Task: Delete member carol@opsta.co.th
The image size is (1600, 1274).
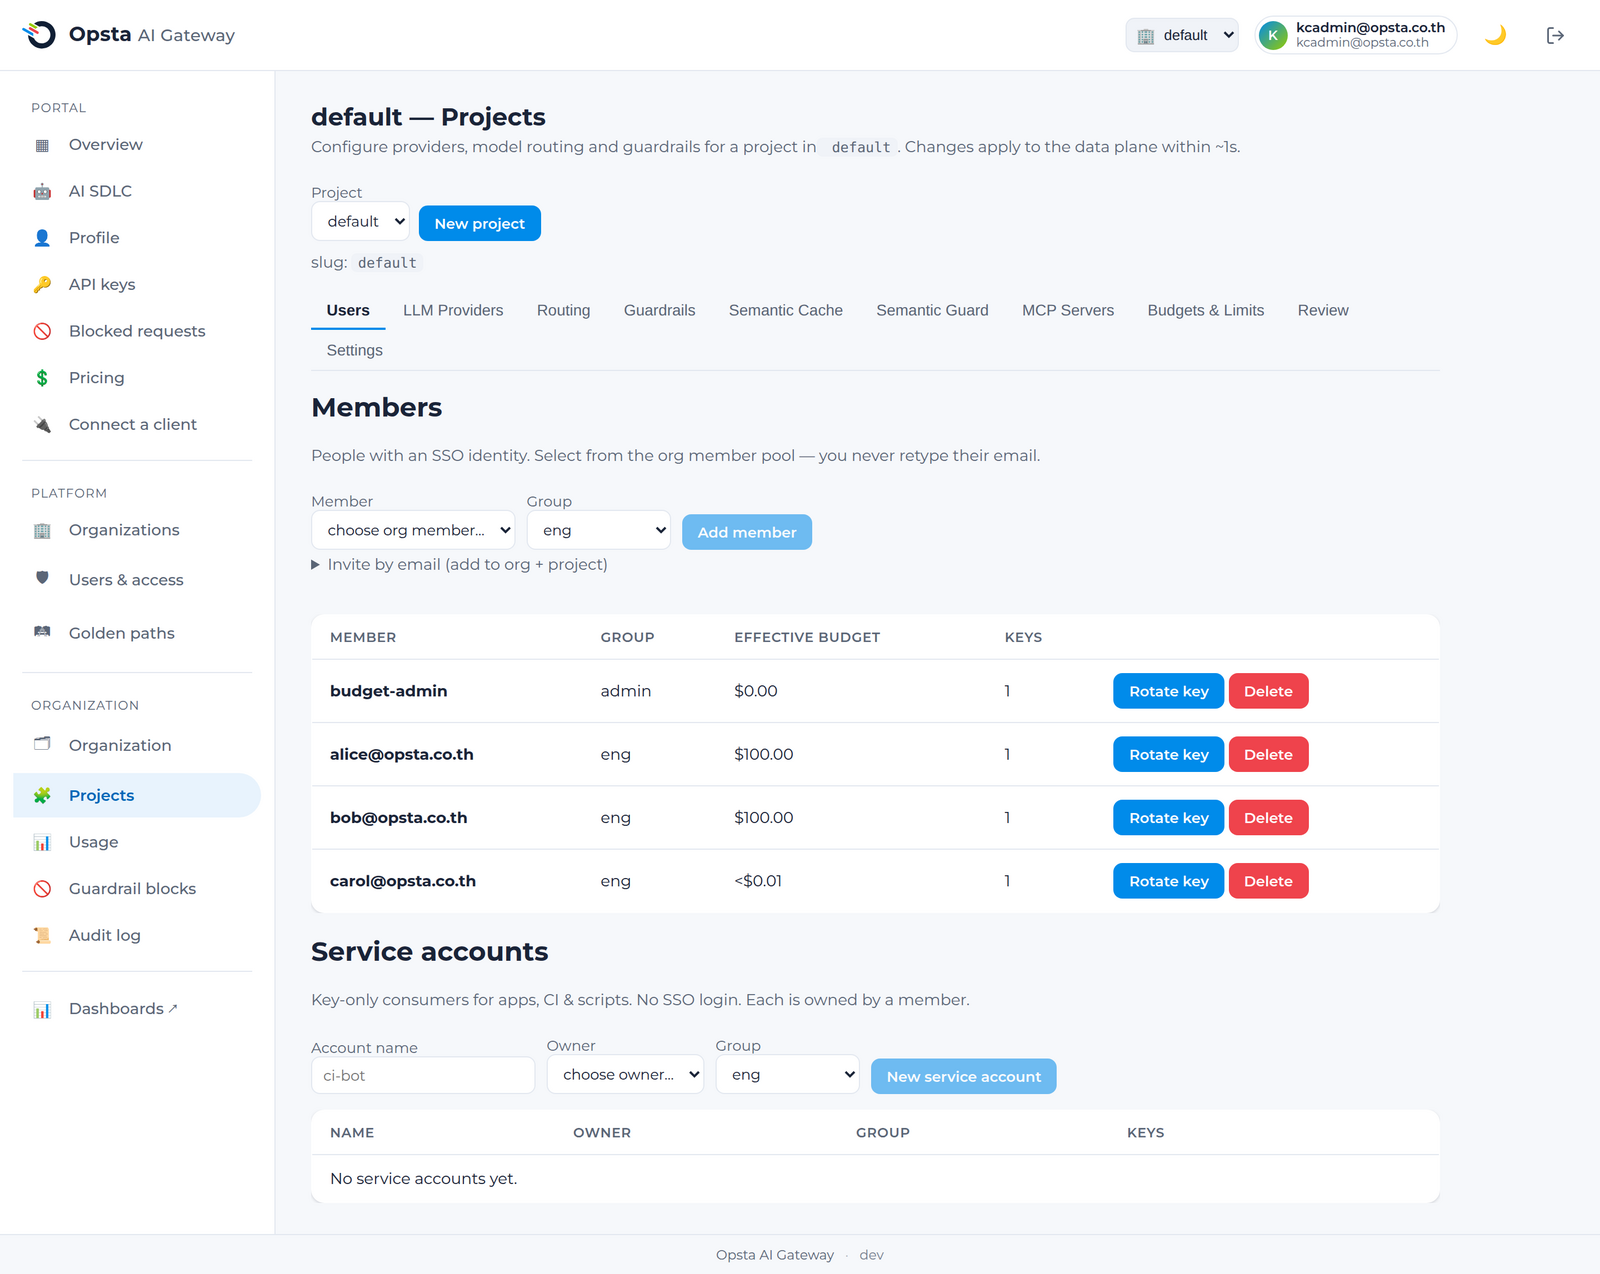Action: click(x=1268, y=881)
